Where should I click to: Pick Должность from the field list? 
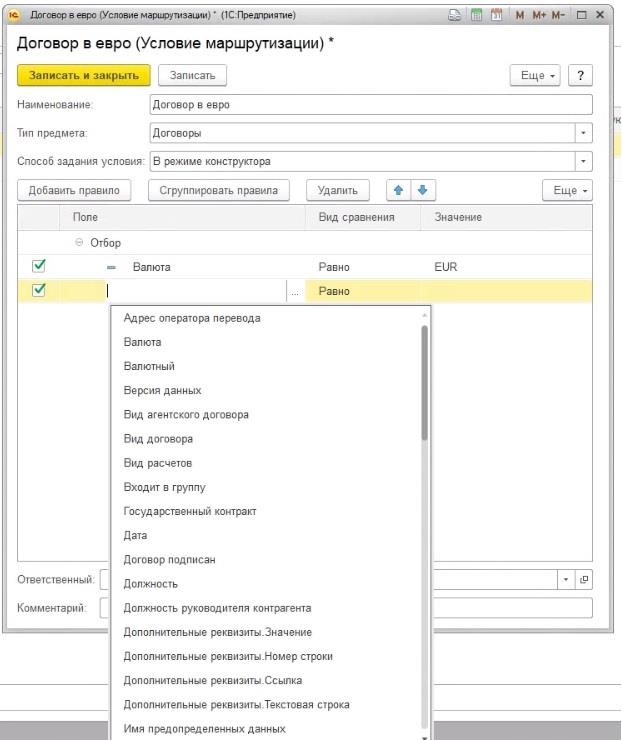coord(151,584)
